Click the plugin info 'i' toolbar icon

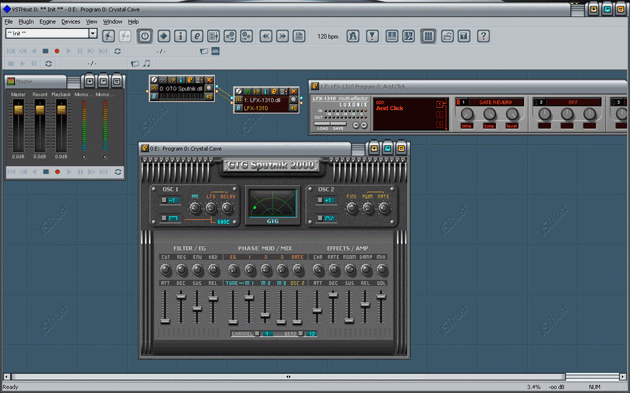point(180,36)
